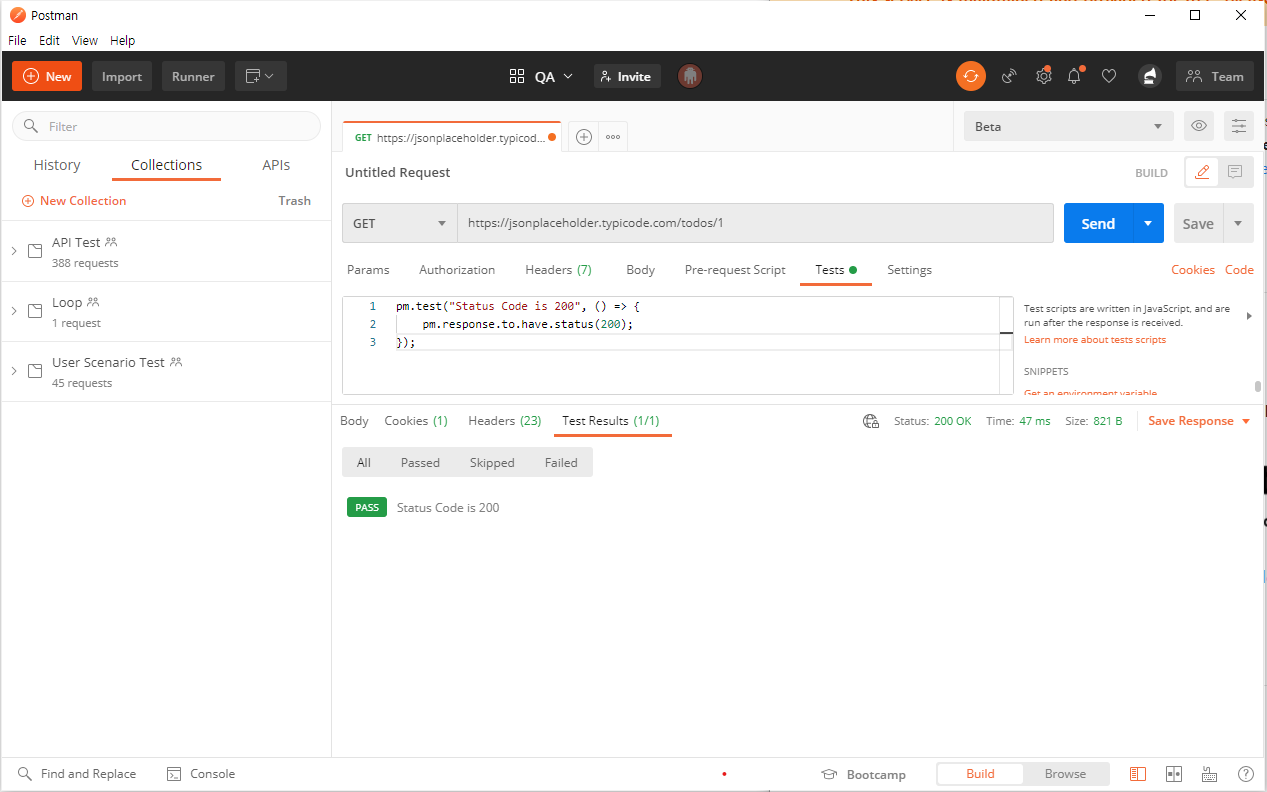Click the heart icon in header
Screen dimensions: 1267x792
click(x=1109, y=76)
